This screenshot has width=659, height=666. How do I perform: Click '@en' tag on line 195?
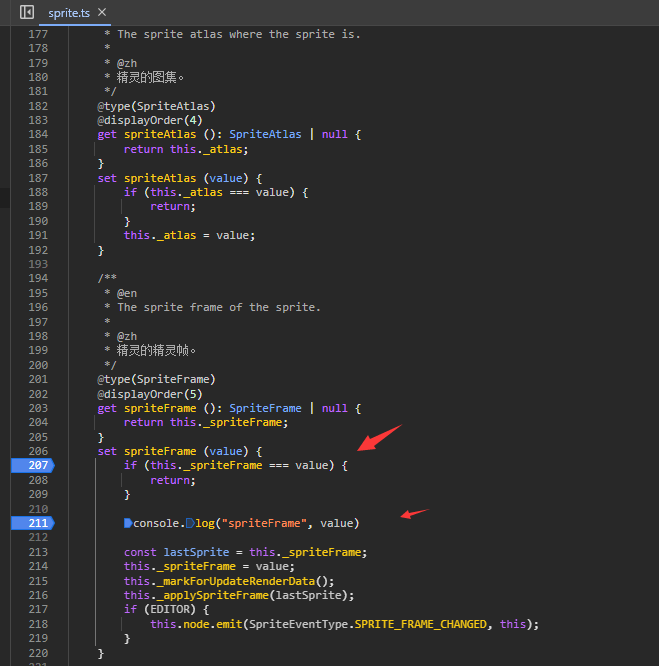point(127,293)
